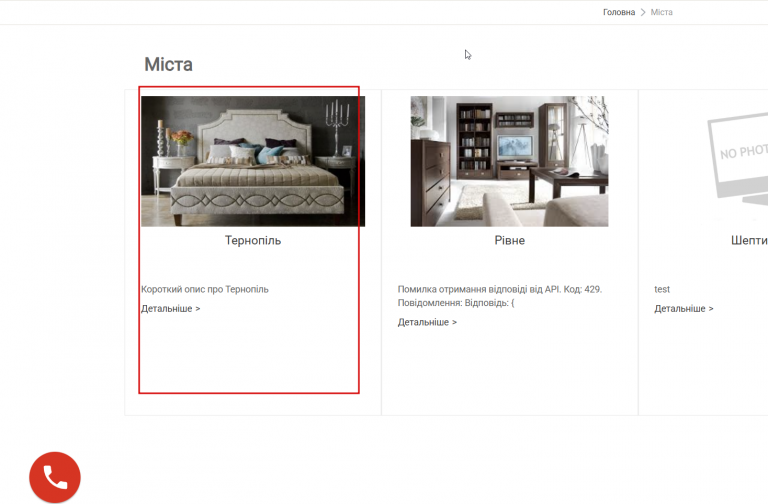
Task: Open the Тернопіль city title
Action: 253,240
